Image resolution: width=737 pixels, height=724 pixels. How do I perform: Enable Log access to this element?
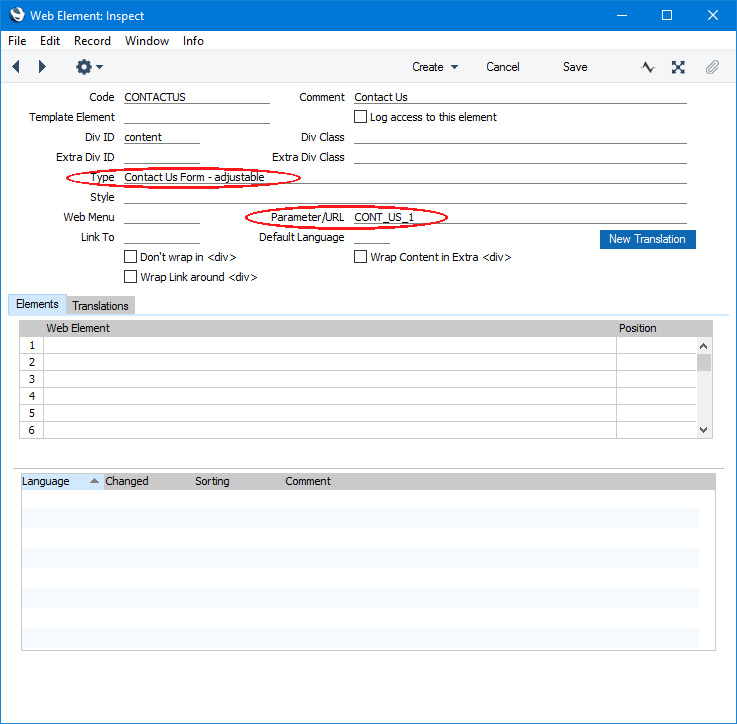click(x=360, y=117)
